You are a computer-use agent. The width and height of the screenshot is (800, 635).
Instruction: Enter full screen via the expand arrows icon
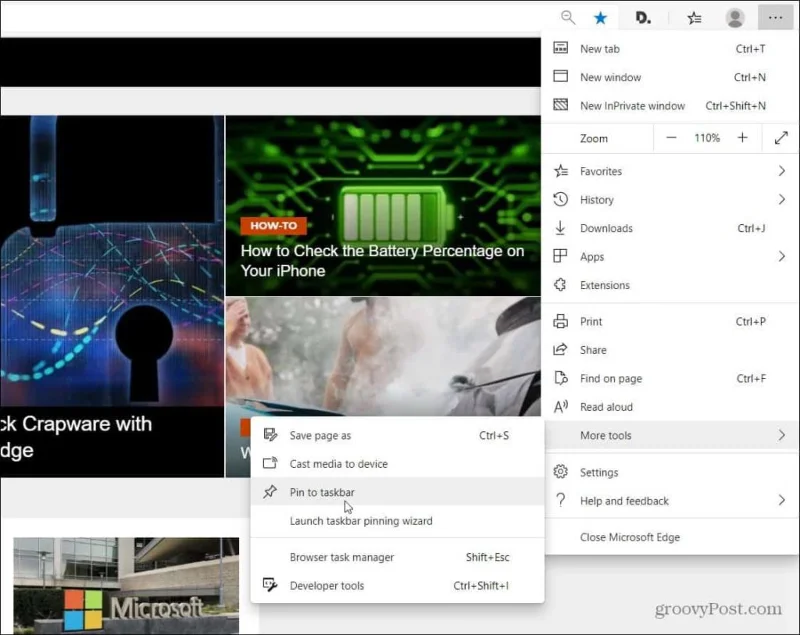(x=781, y=138)
